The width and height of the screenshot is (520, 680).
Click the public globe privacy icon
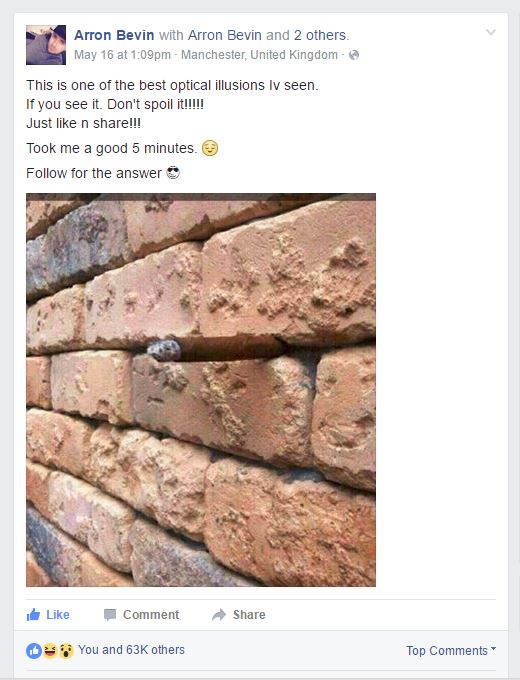[354, 55]
